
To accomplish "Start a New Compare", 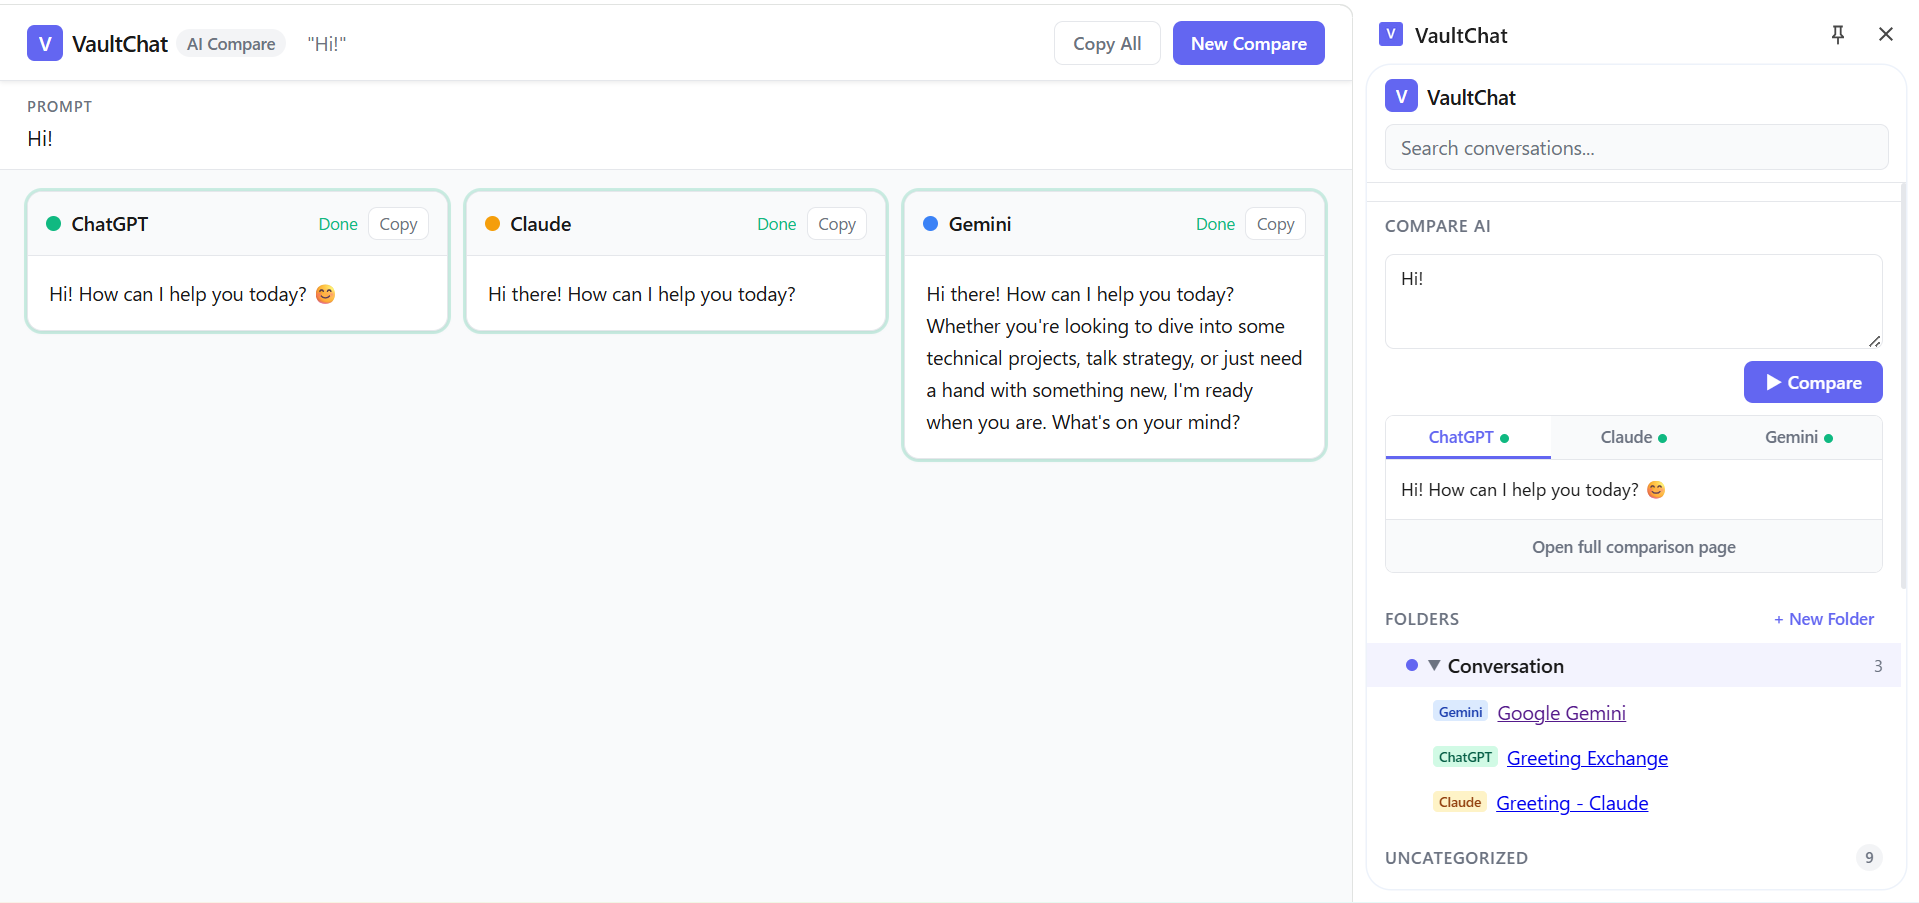I will [1248, 44].
